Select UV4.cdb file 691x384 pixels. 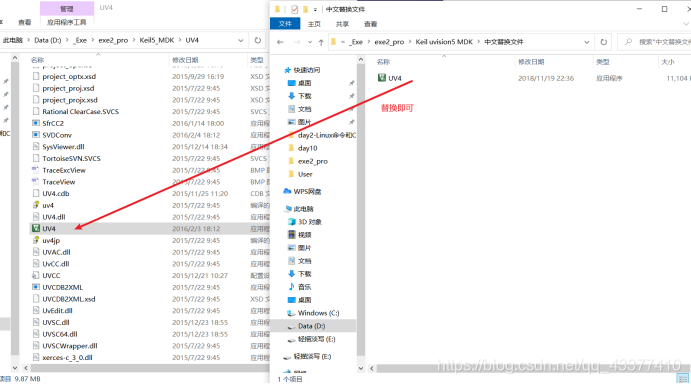[56, 194]
